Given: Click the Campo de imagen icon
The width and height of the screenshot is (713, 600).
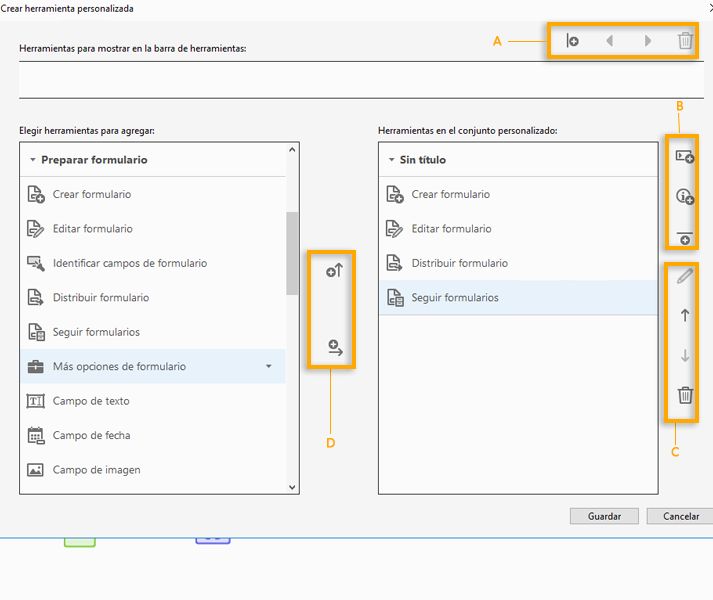Looking at the screenshot, I should pyautogui.click(x=35, y=470).
